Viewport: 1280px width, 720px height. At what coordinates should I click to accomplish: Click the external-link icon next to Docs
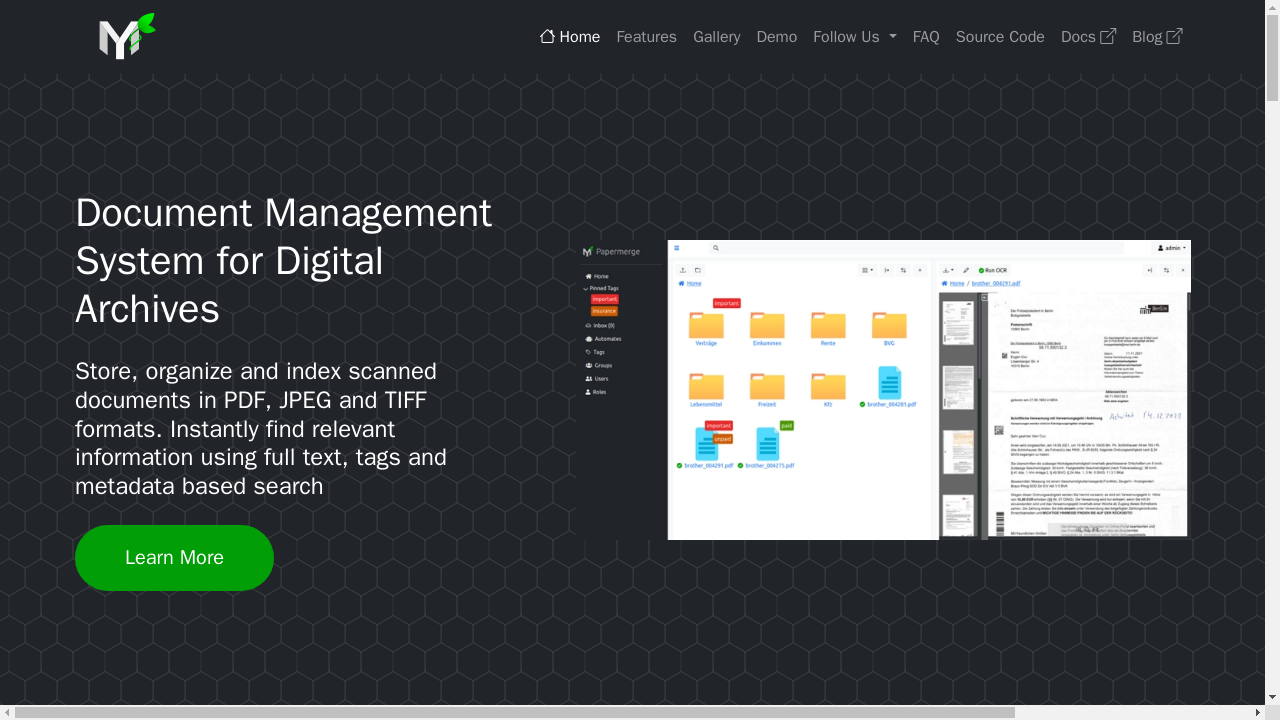click(x=1108, y=36)
